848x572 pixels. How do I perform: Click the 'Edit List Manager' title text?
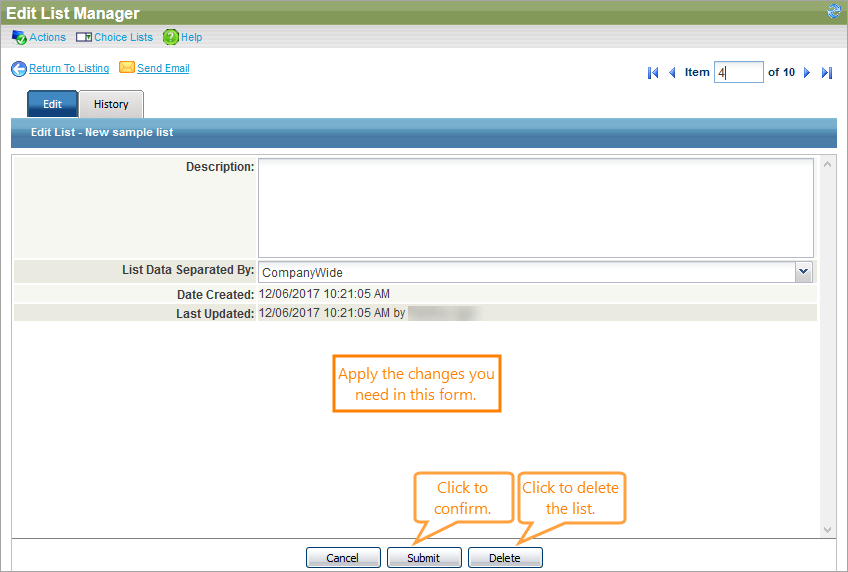(x=72, y=13)
